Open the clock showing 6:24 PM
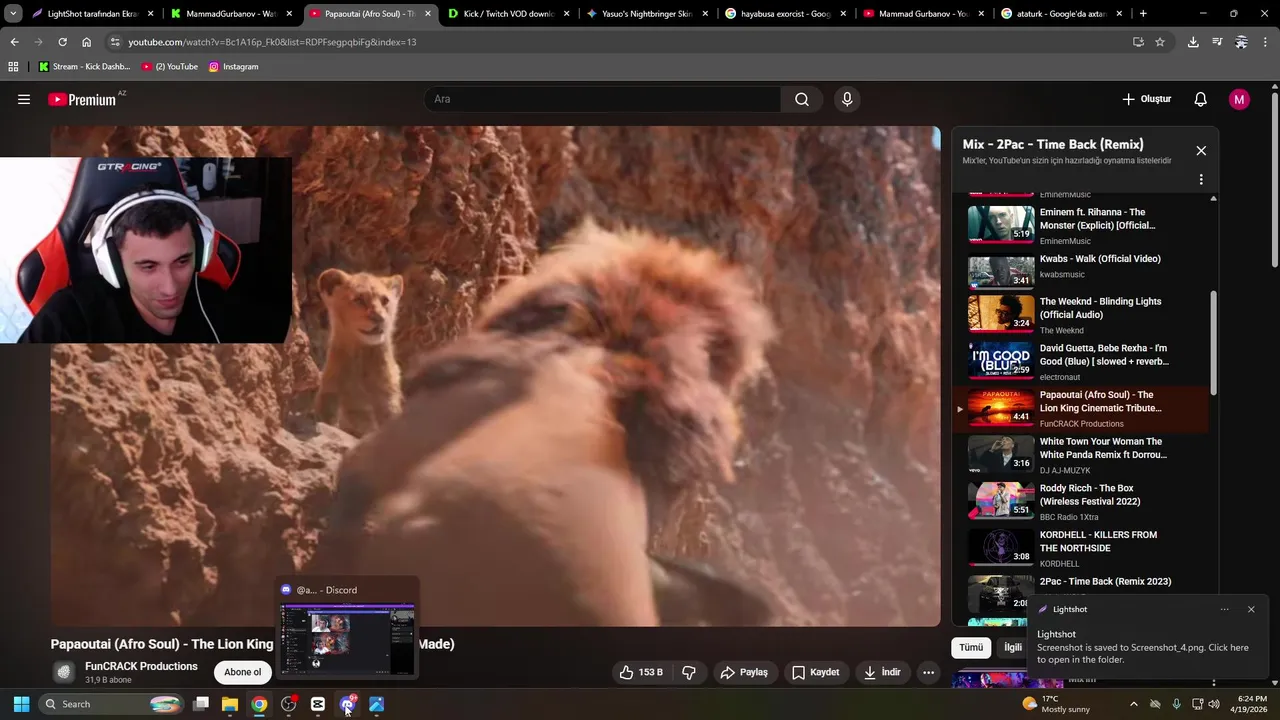 click(1252, 704)
